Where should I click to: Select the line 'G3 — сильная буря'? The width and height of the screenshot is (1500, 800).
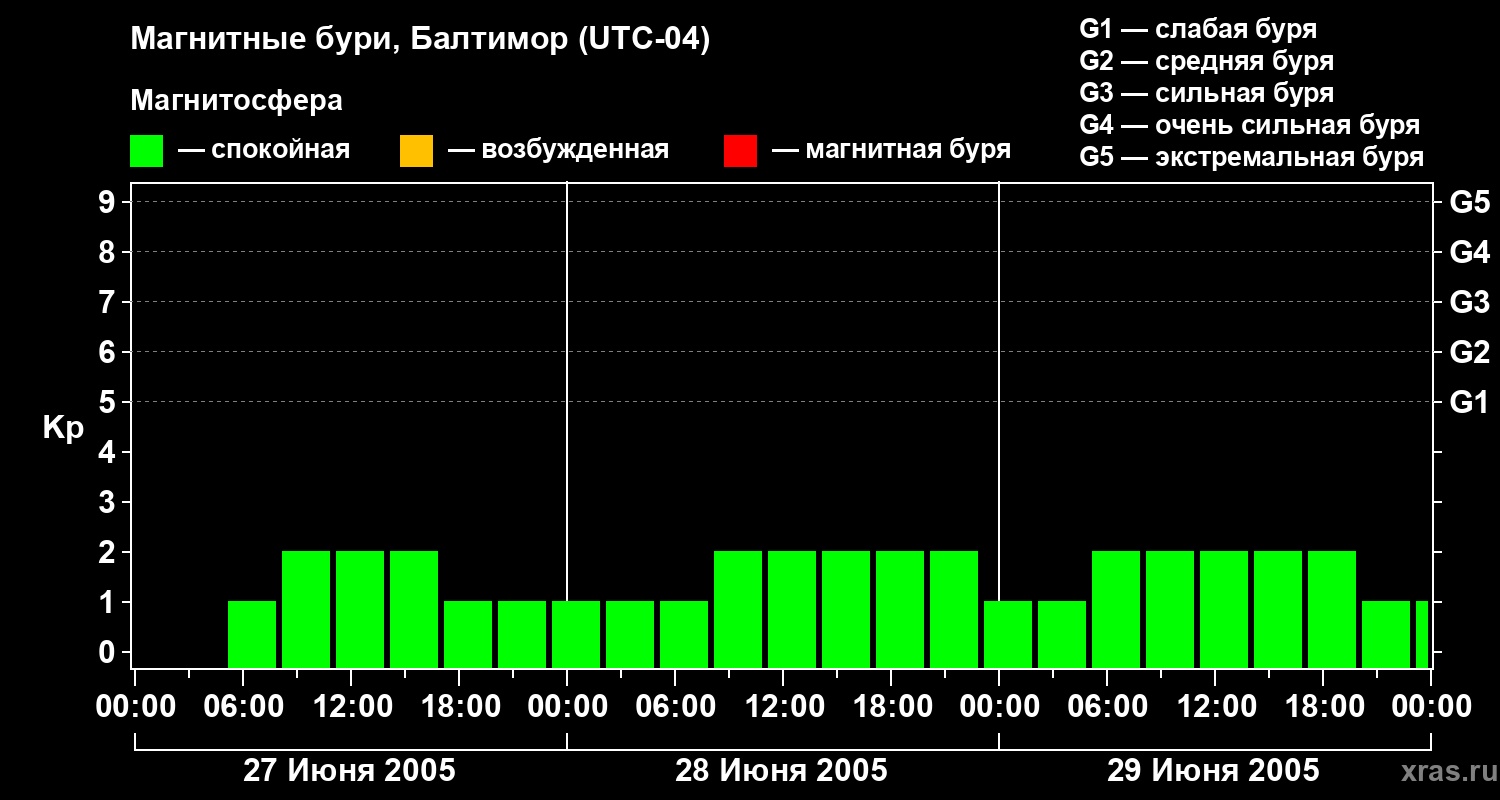[x=1206, y=93]
